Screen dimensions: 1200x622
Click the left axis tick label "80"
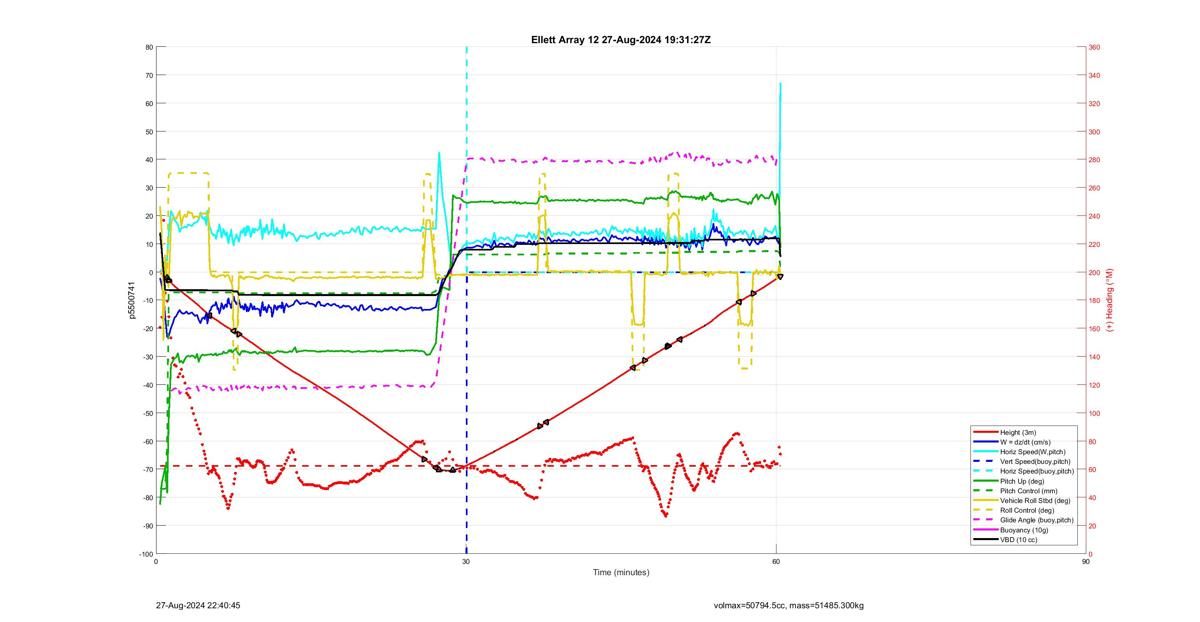pos(148,47)
